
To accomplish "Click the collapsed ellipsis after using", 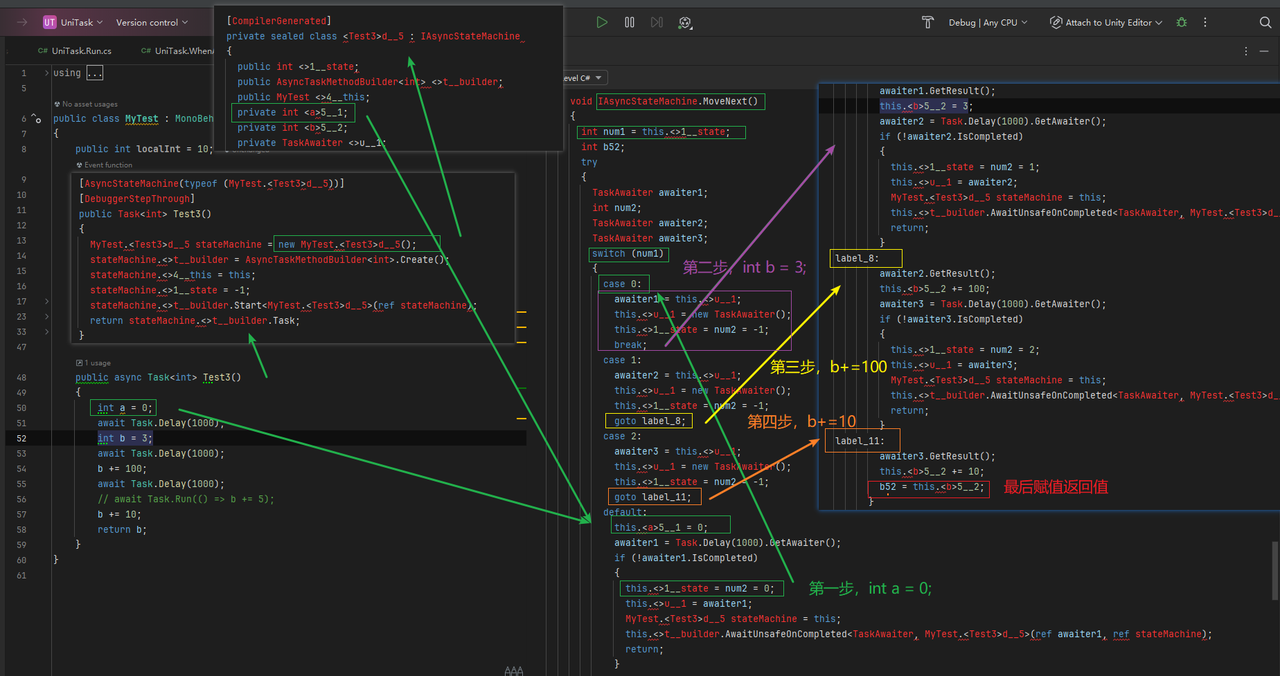I will click(x=94, y=73).
